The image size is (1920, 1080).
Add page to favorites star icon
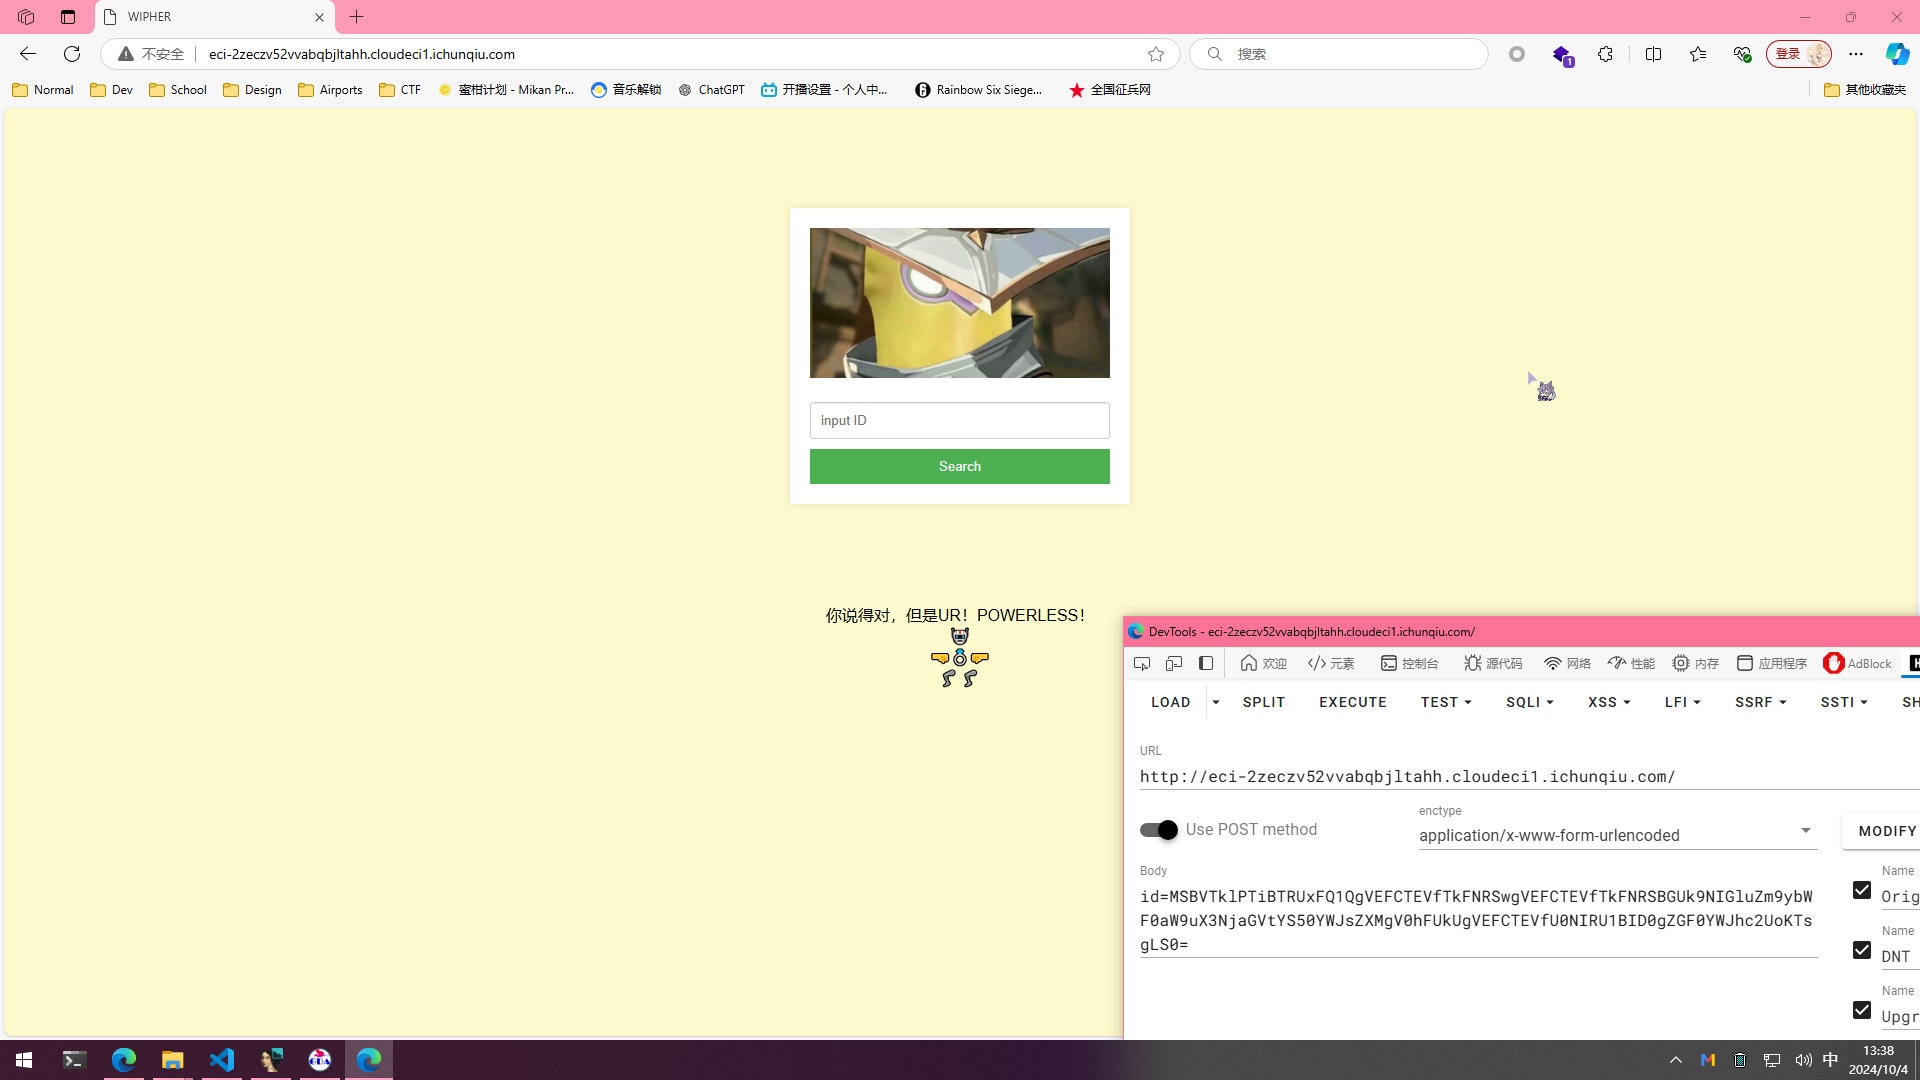1156,54
